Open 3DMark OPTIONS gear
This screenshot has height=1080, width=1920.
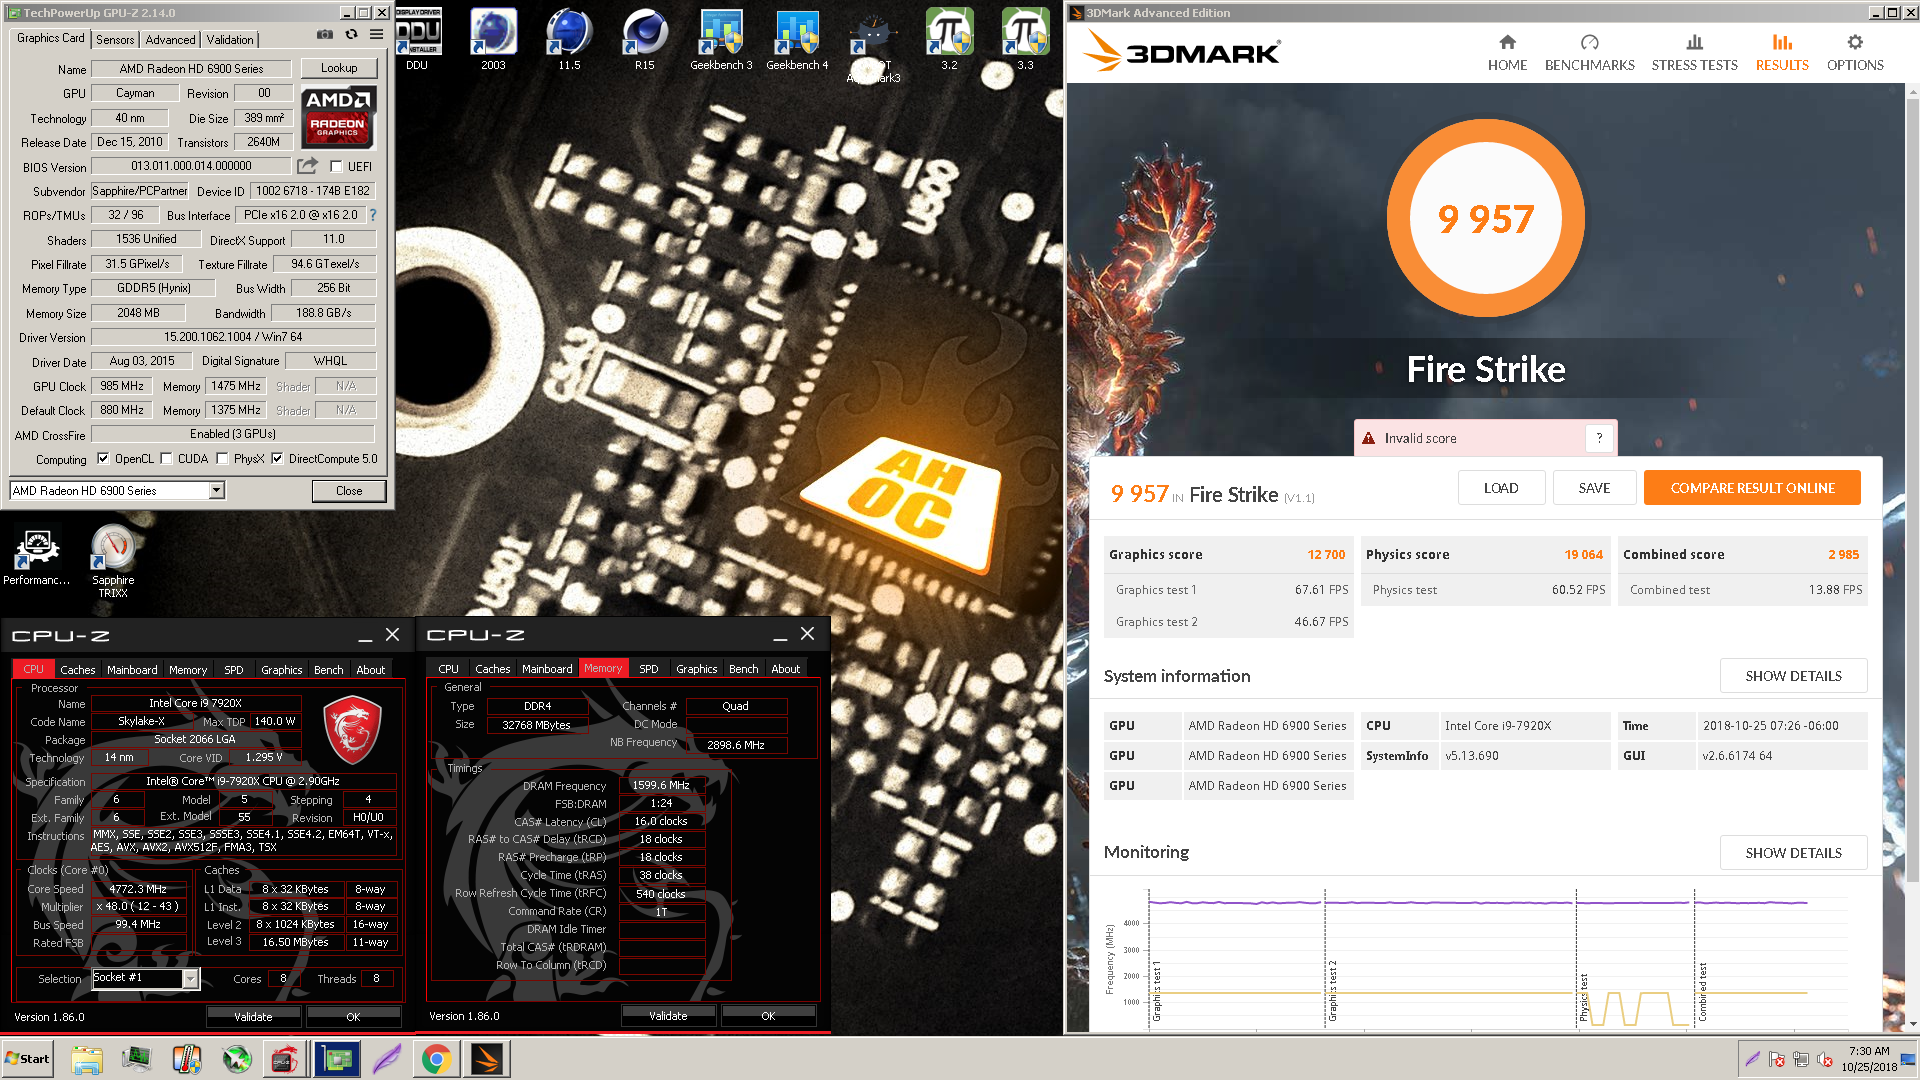click(x=1855, y=53)
